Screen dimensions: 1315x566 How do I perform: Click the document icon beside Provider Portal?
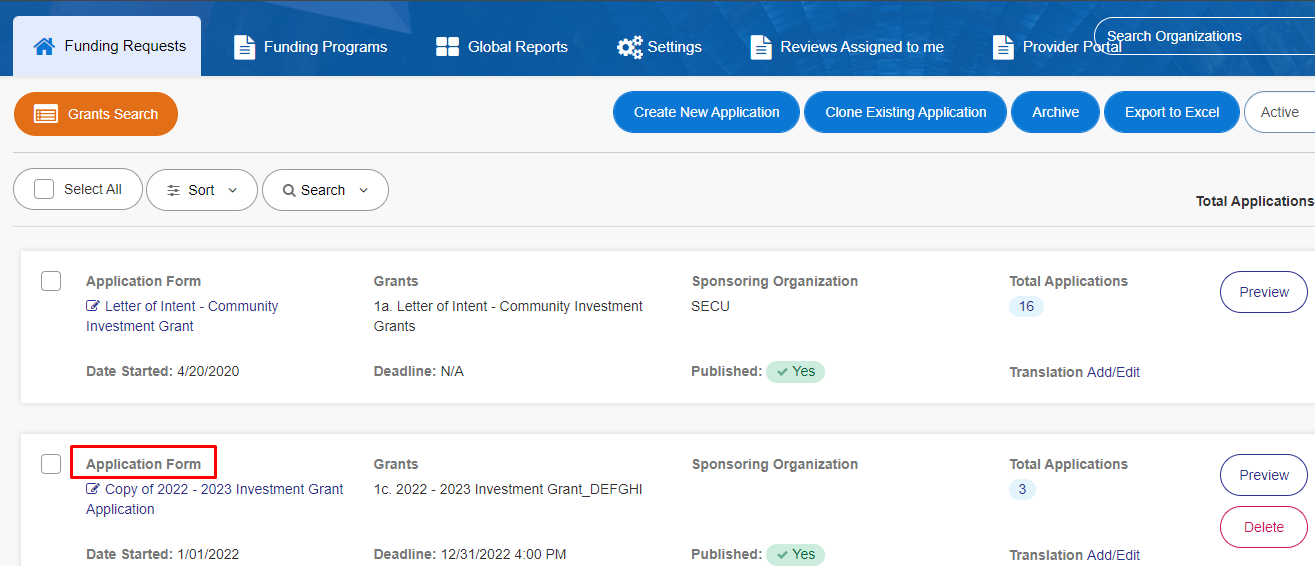click(1003, 47)
